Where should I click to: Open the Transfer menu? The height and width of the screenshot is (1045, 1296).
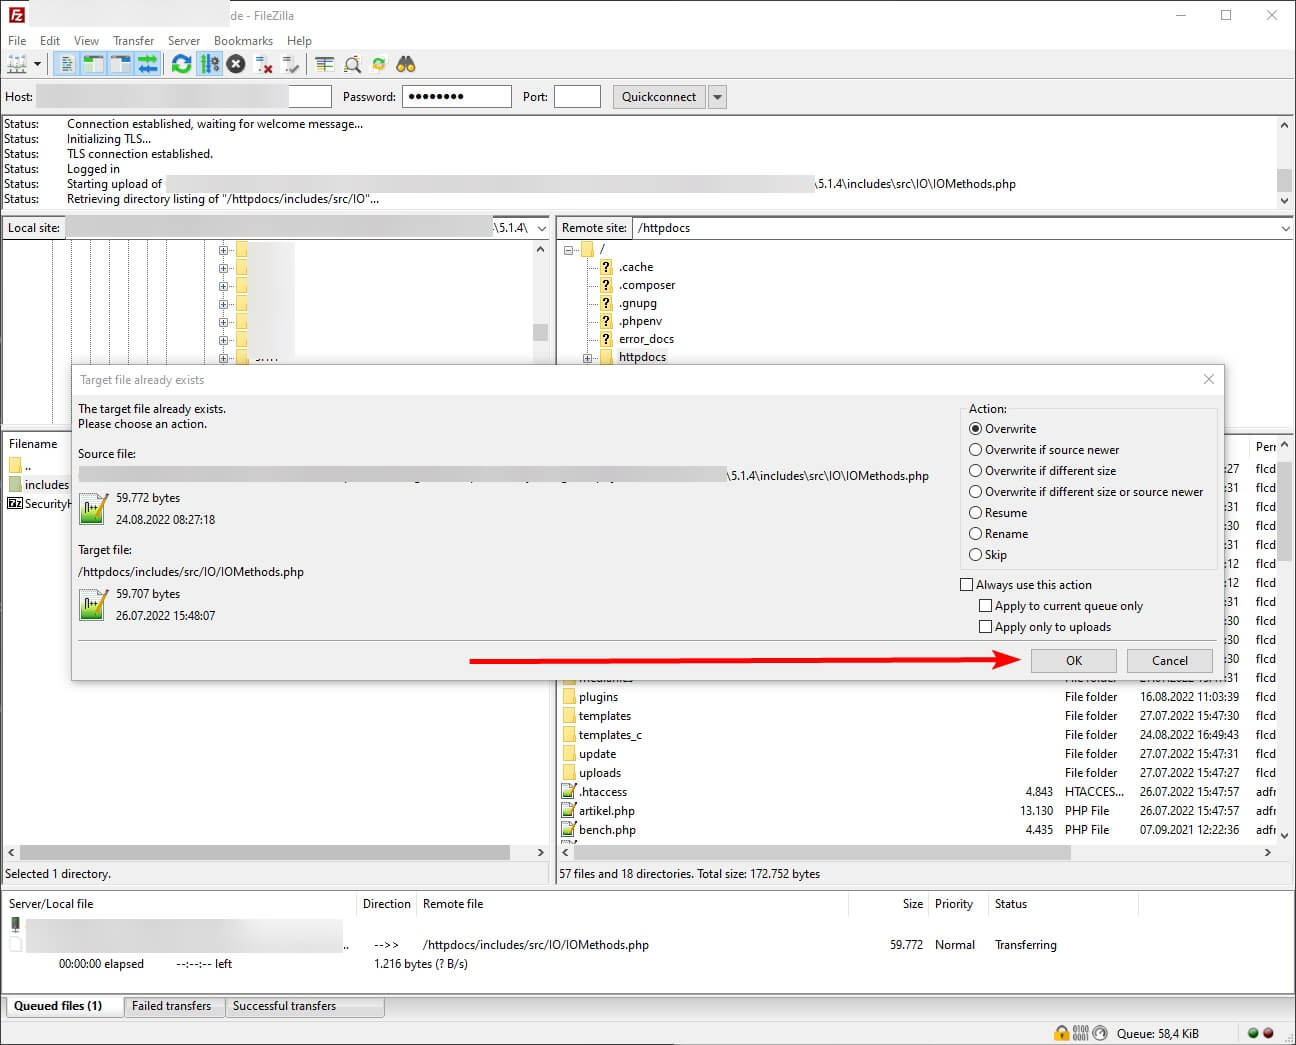click(133, 41)
